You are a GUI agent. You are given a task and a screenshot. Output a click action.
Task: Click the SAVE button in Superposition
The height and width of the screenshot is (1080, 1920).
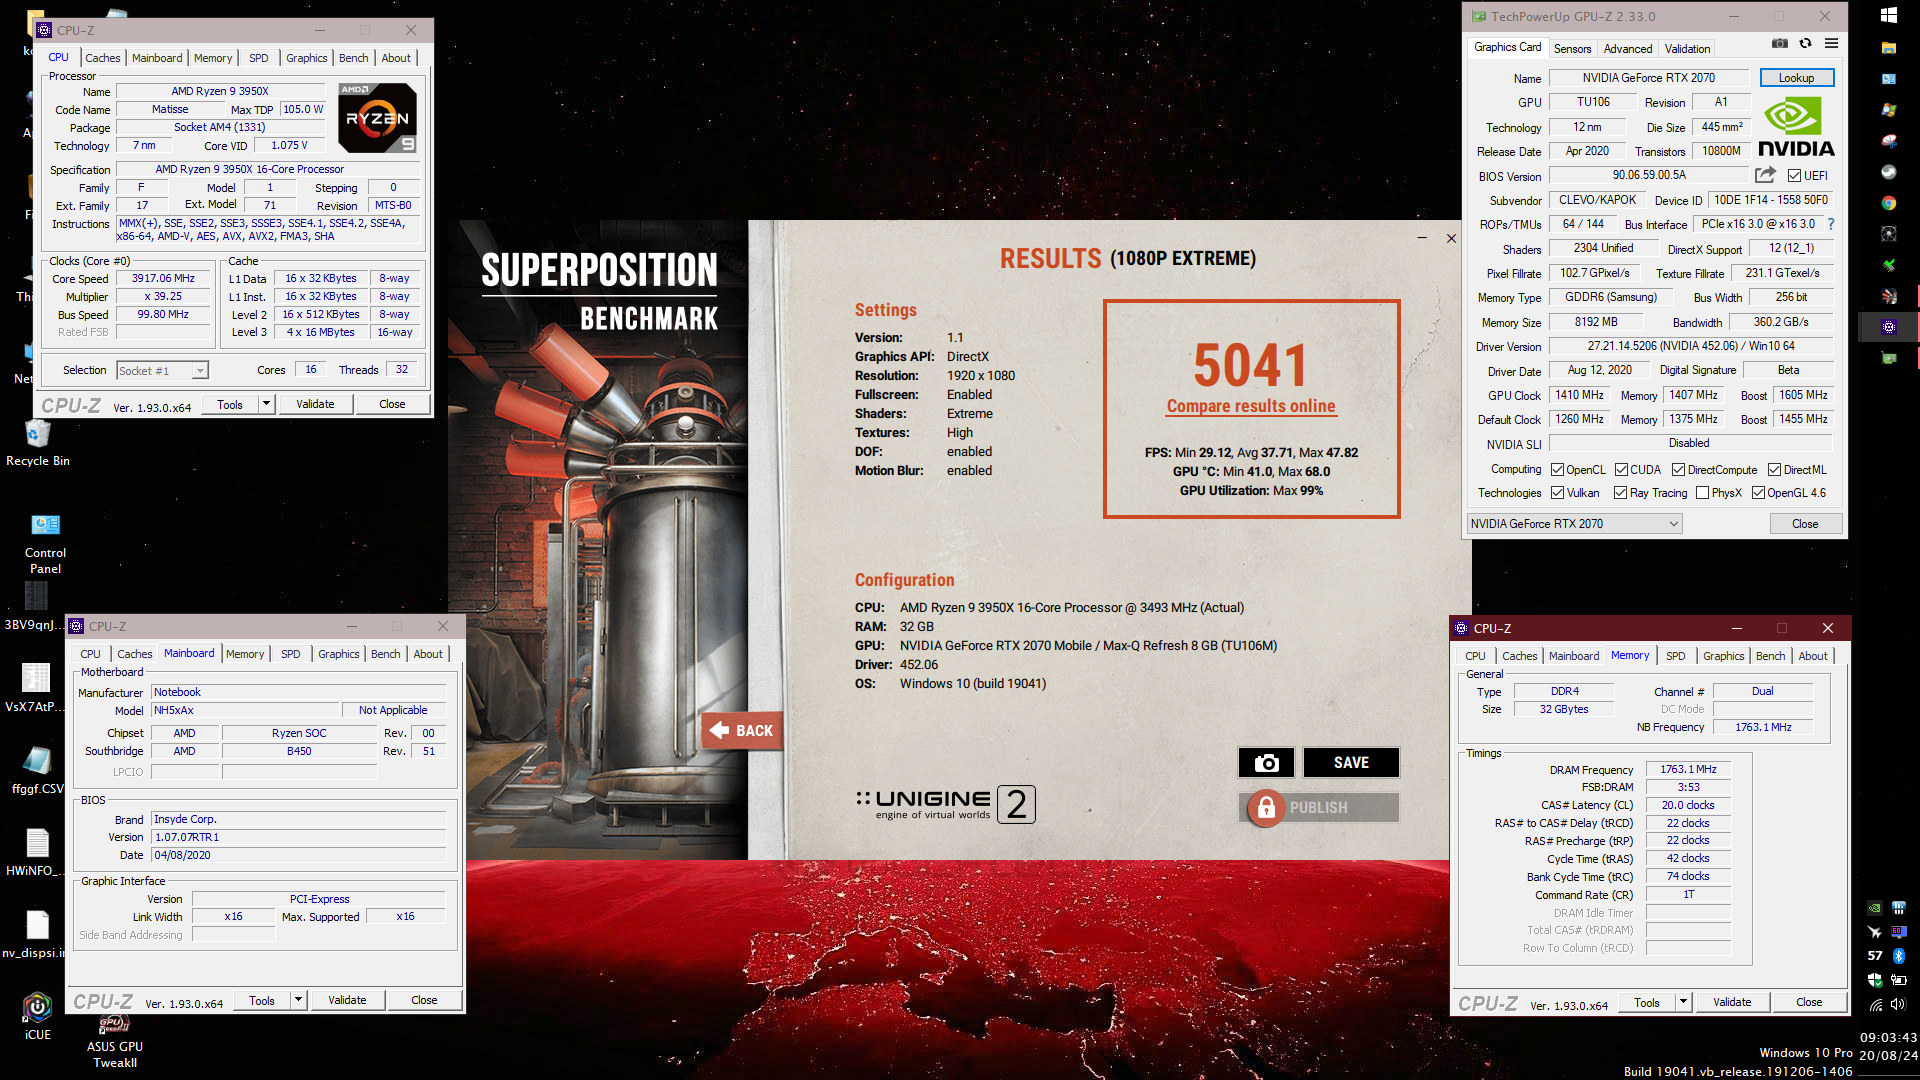click(x=1351, y=763)
